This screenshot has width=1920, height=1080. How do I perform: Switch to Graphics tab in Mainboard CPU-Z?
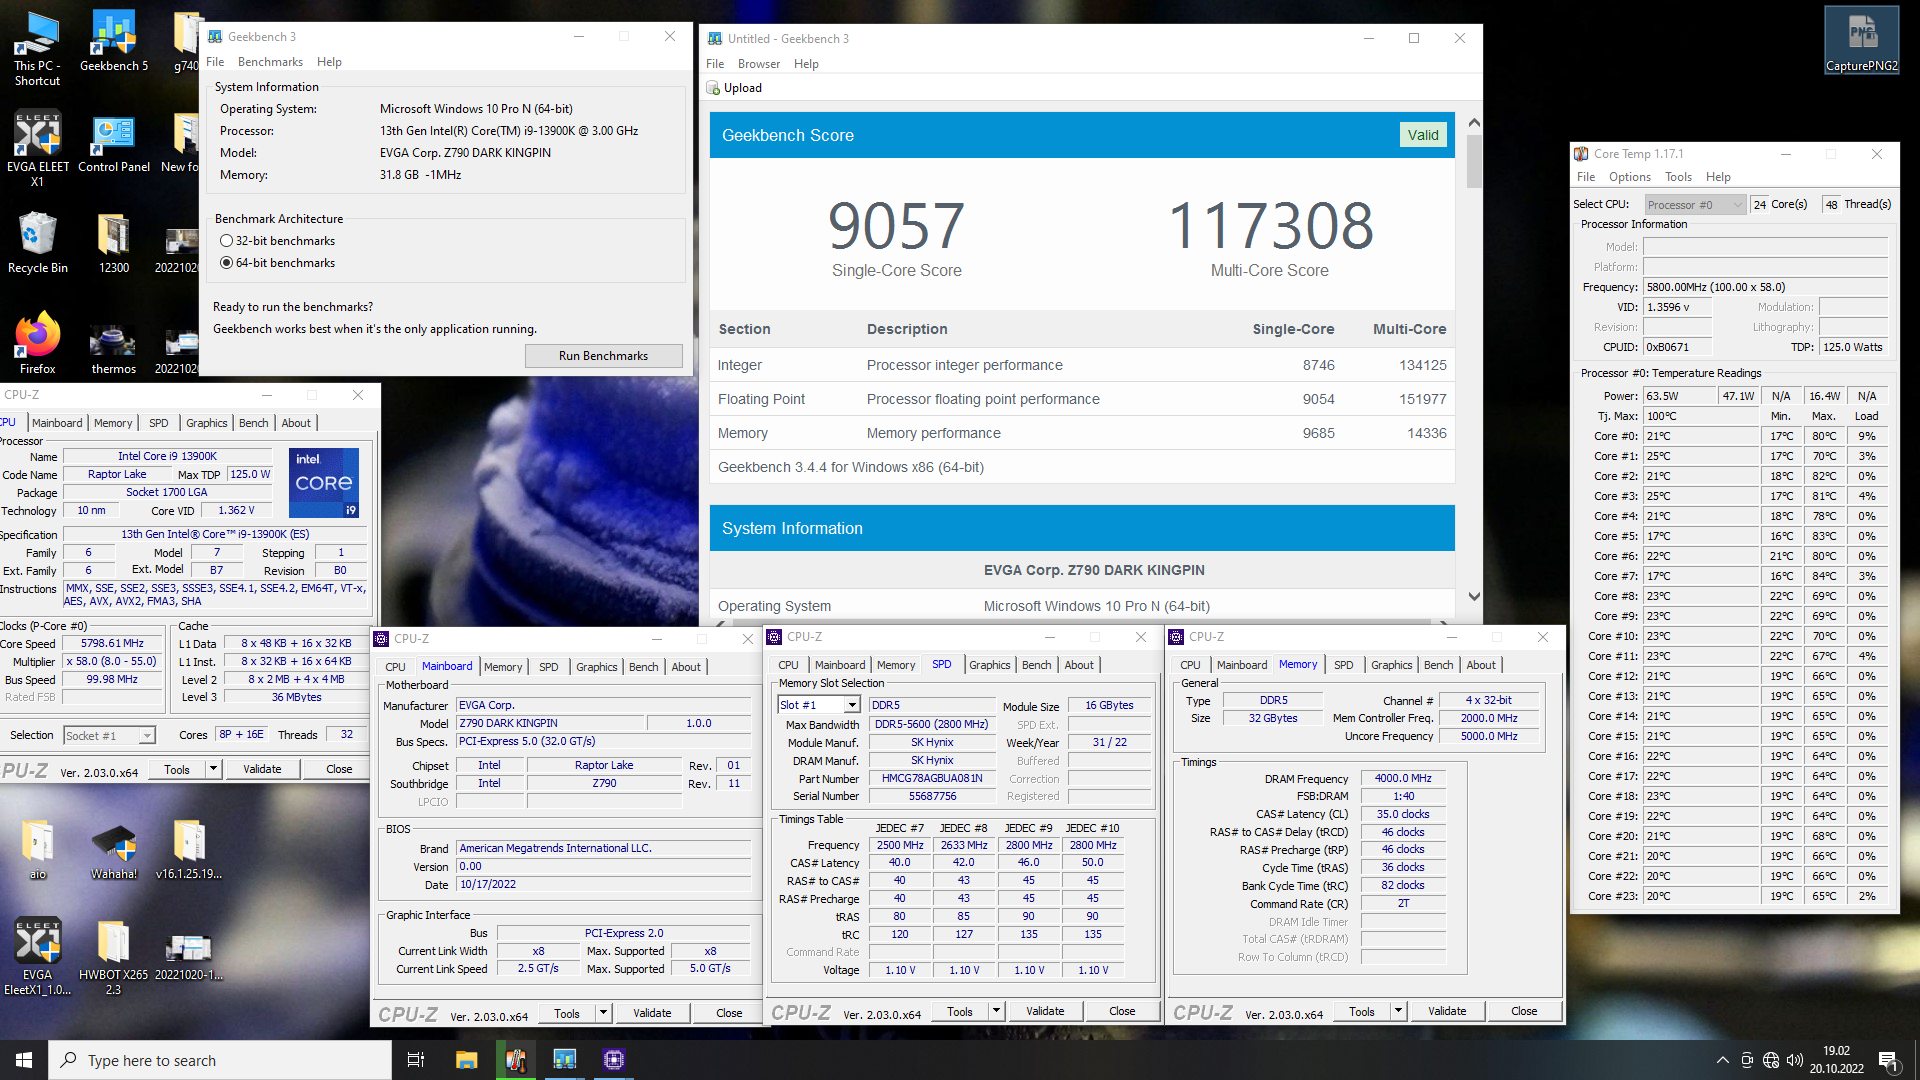[596, 667]
